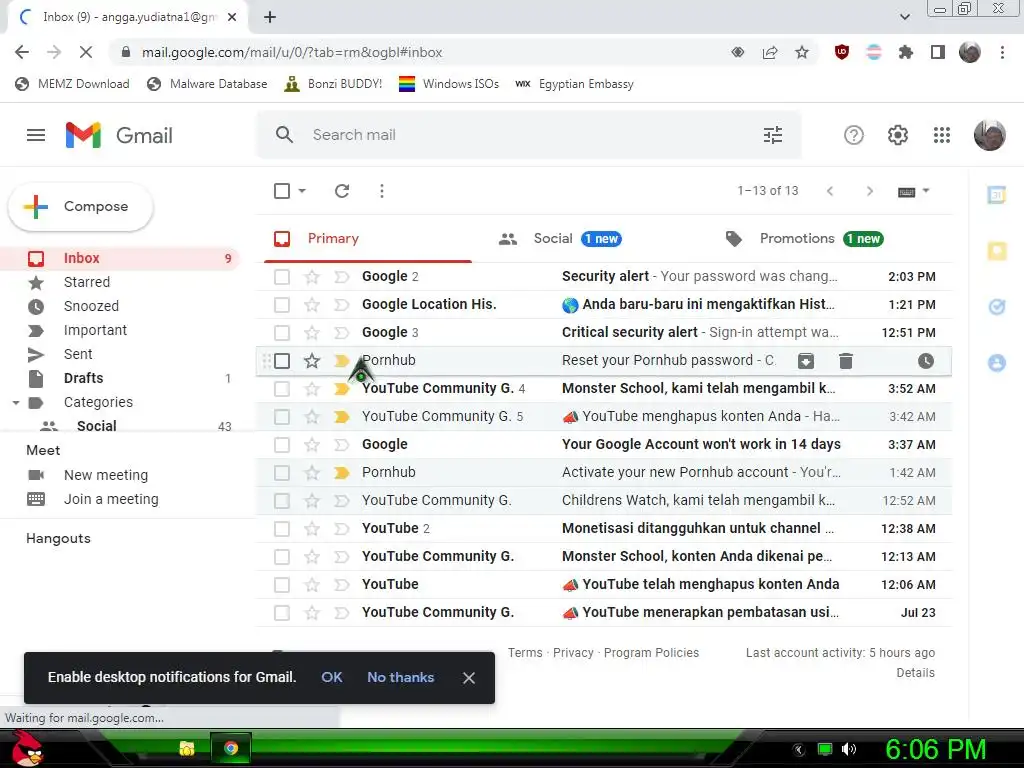This screenshot has height=768, width=1024.
Task: Click the volume speaker icon in system tray
Action: (849, 749)
